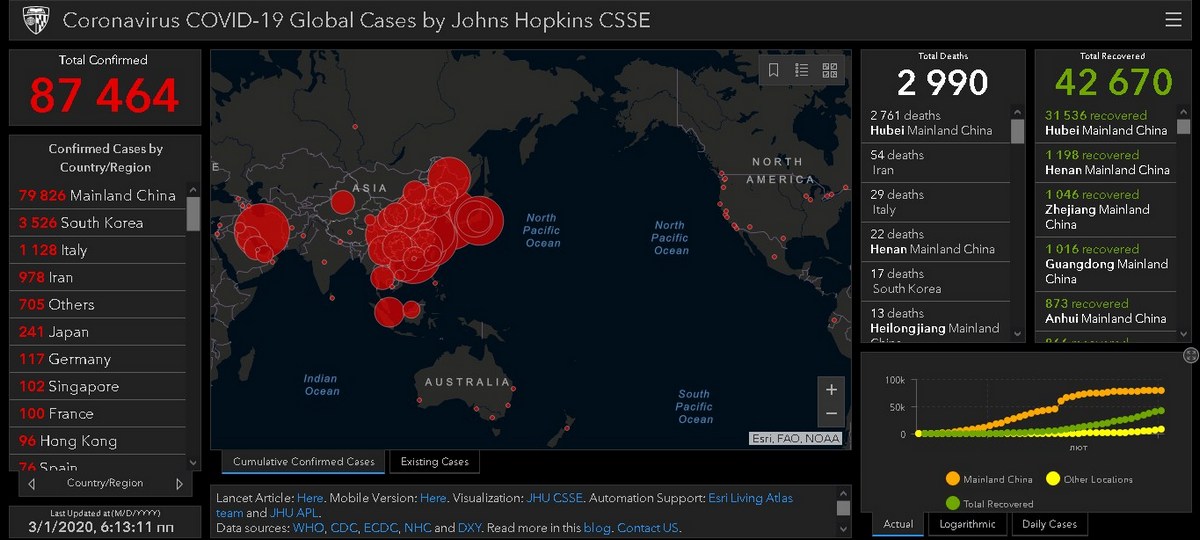
Task: Switch to Cumulative Confirmed Cases tab
Action: (x=304, y=462)
